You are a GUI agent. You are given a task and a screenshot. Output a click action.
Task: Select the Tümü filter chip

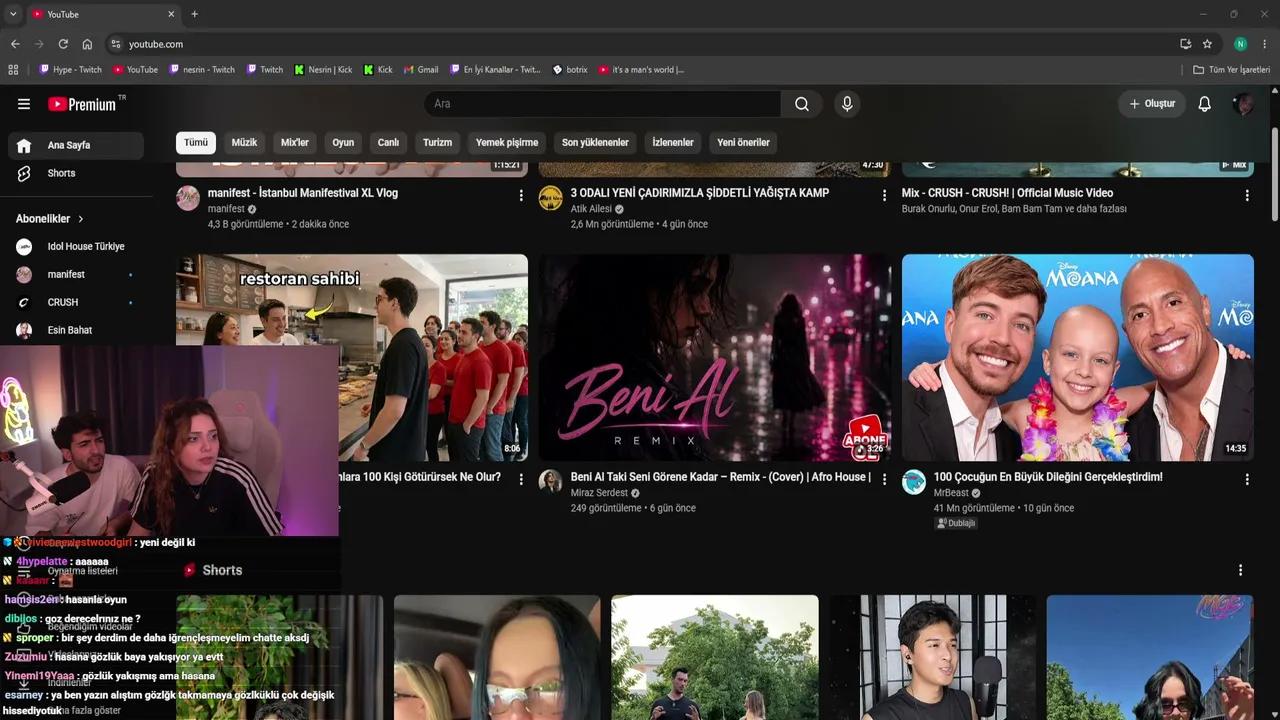click(x=196, y=142)
